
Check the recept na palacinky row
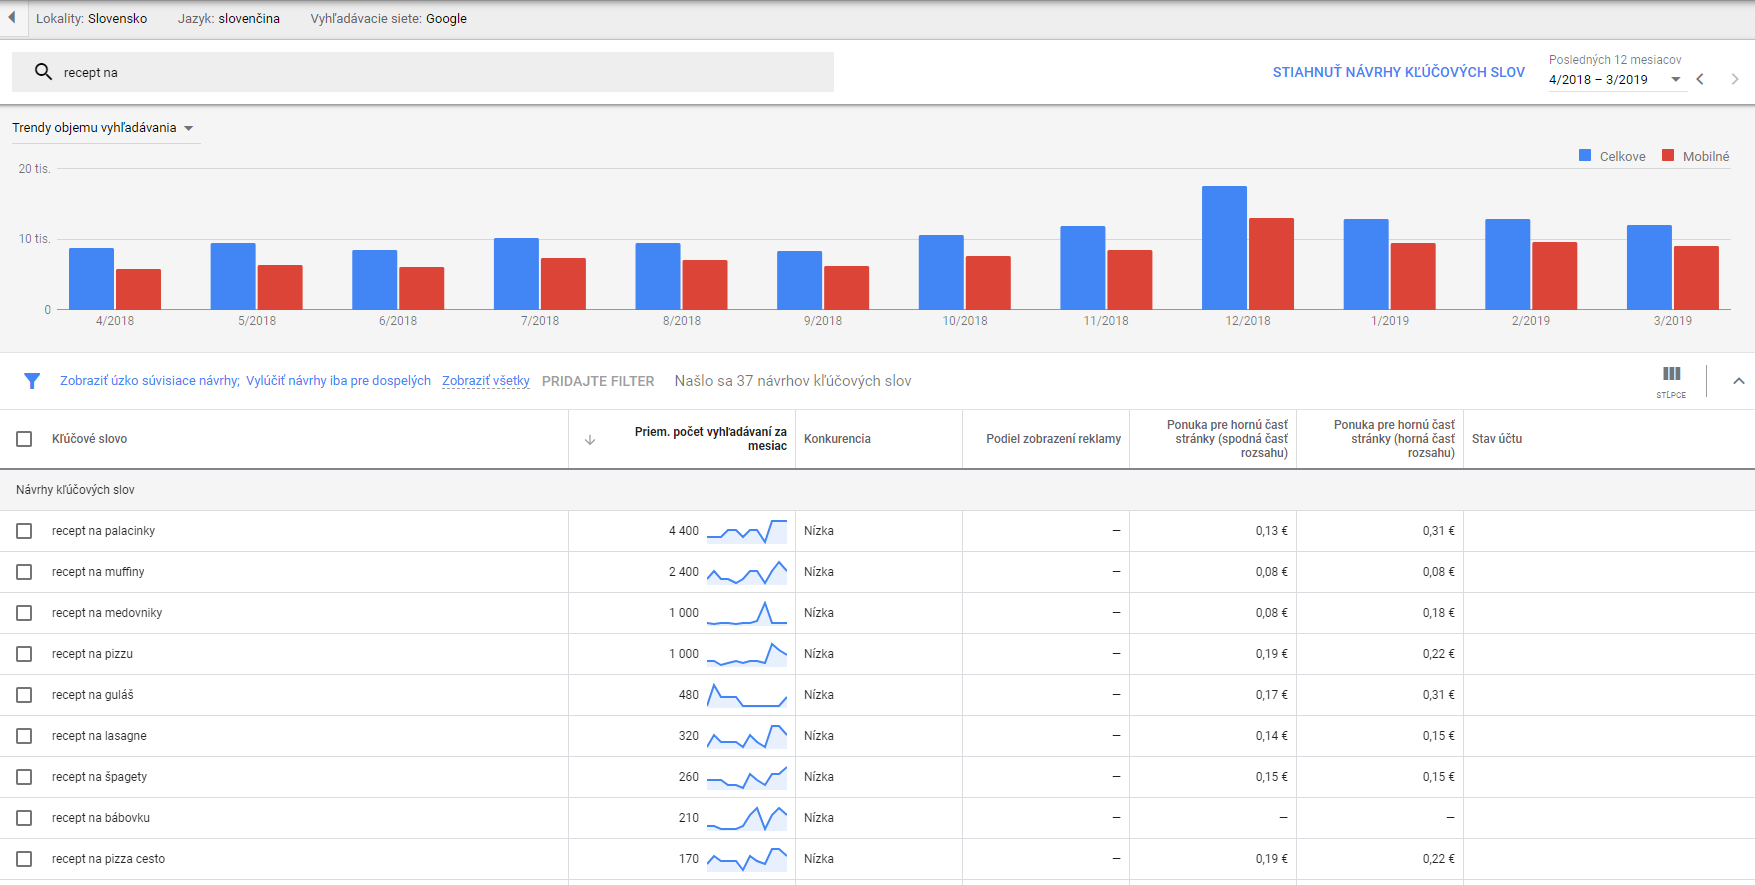click(24, 531)
